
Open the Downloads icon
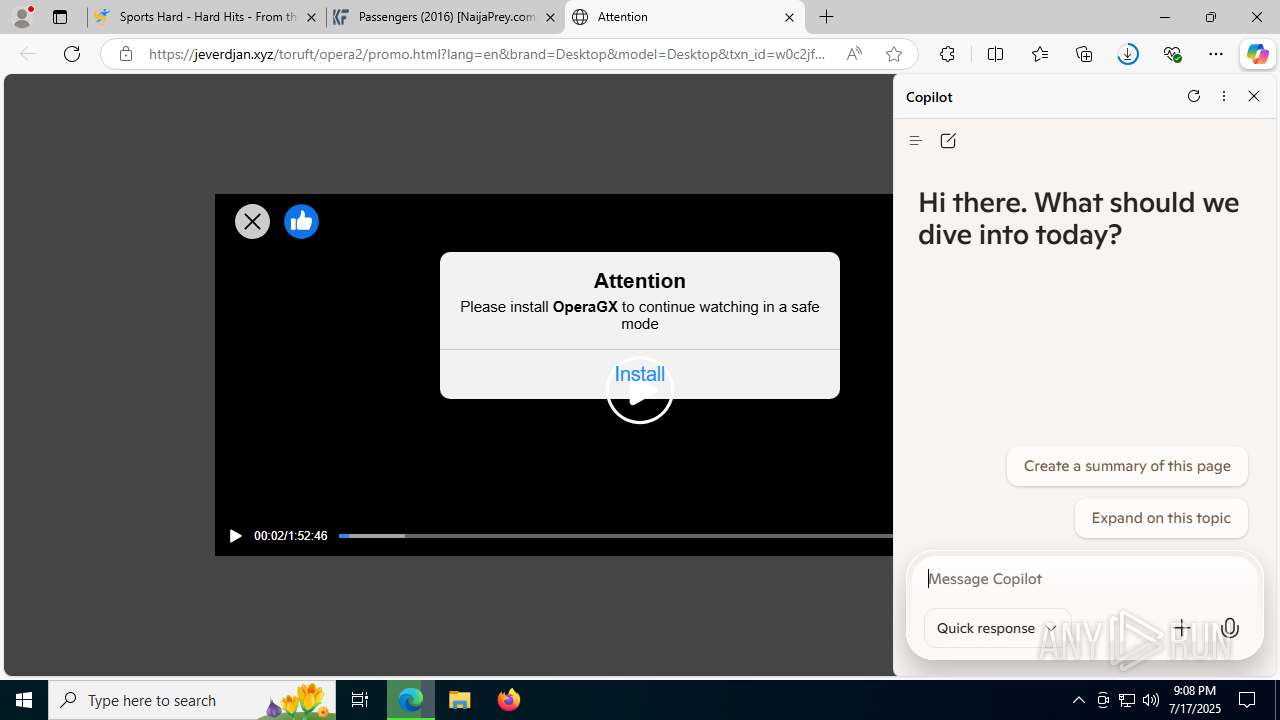[1128, 54]
